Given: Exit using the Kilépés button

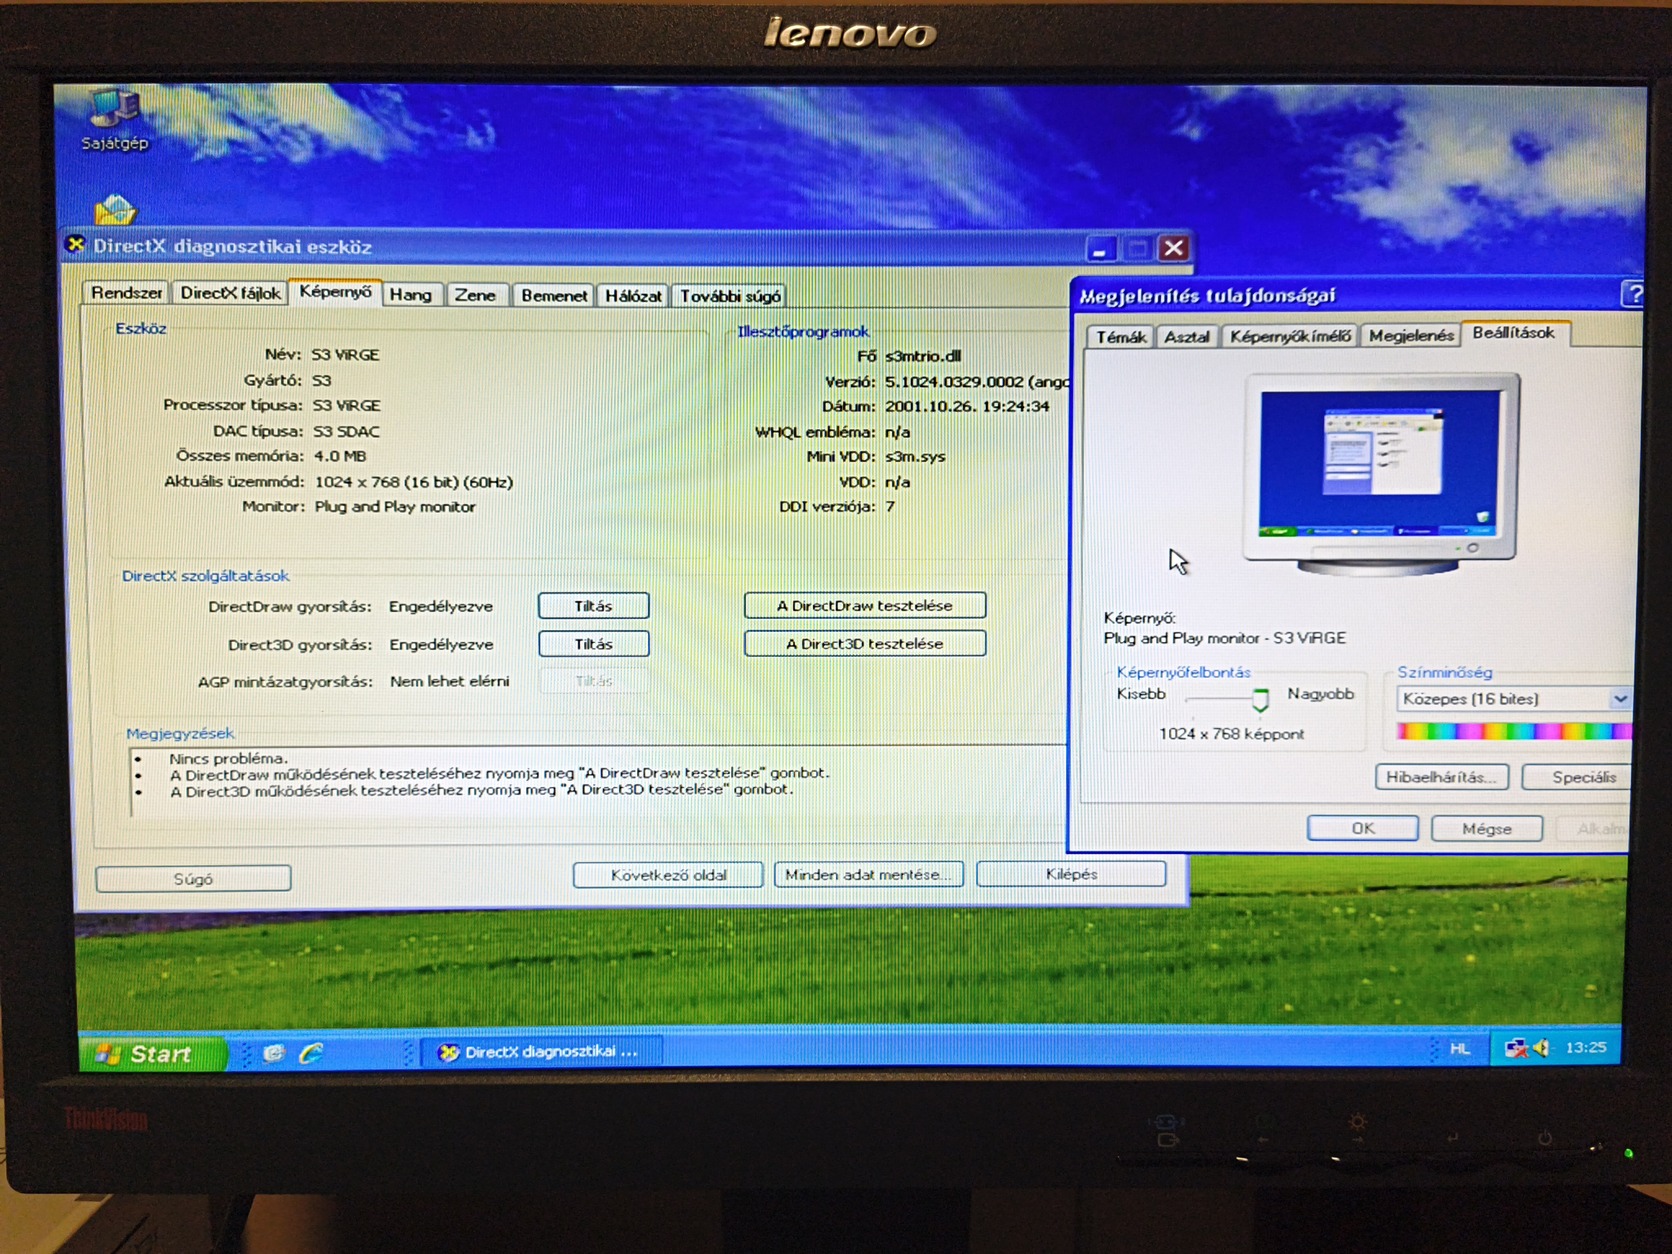Looking at the screenshot, I should tap(1071, 873).
